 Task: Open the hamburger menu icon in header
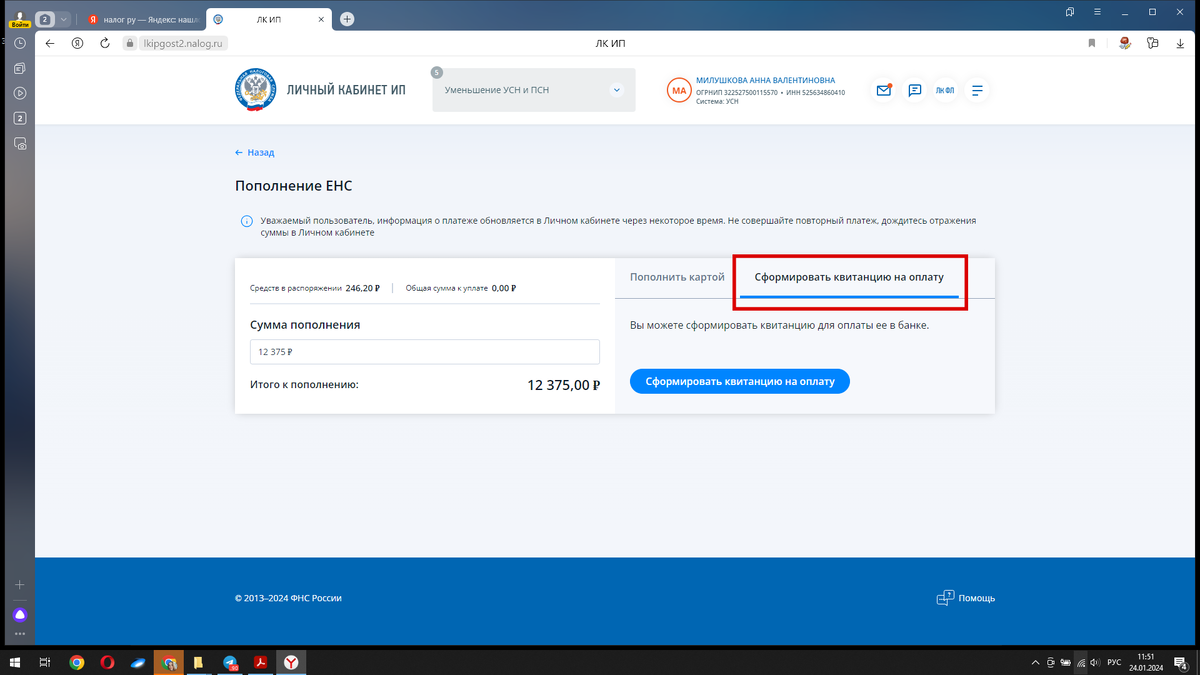pyautogui.click(x=976, y=90)
